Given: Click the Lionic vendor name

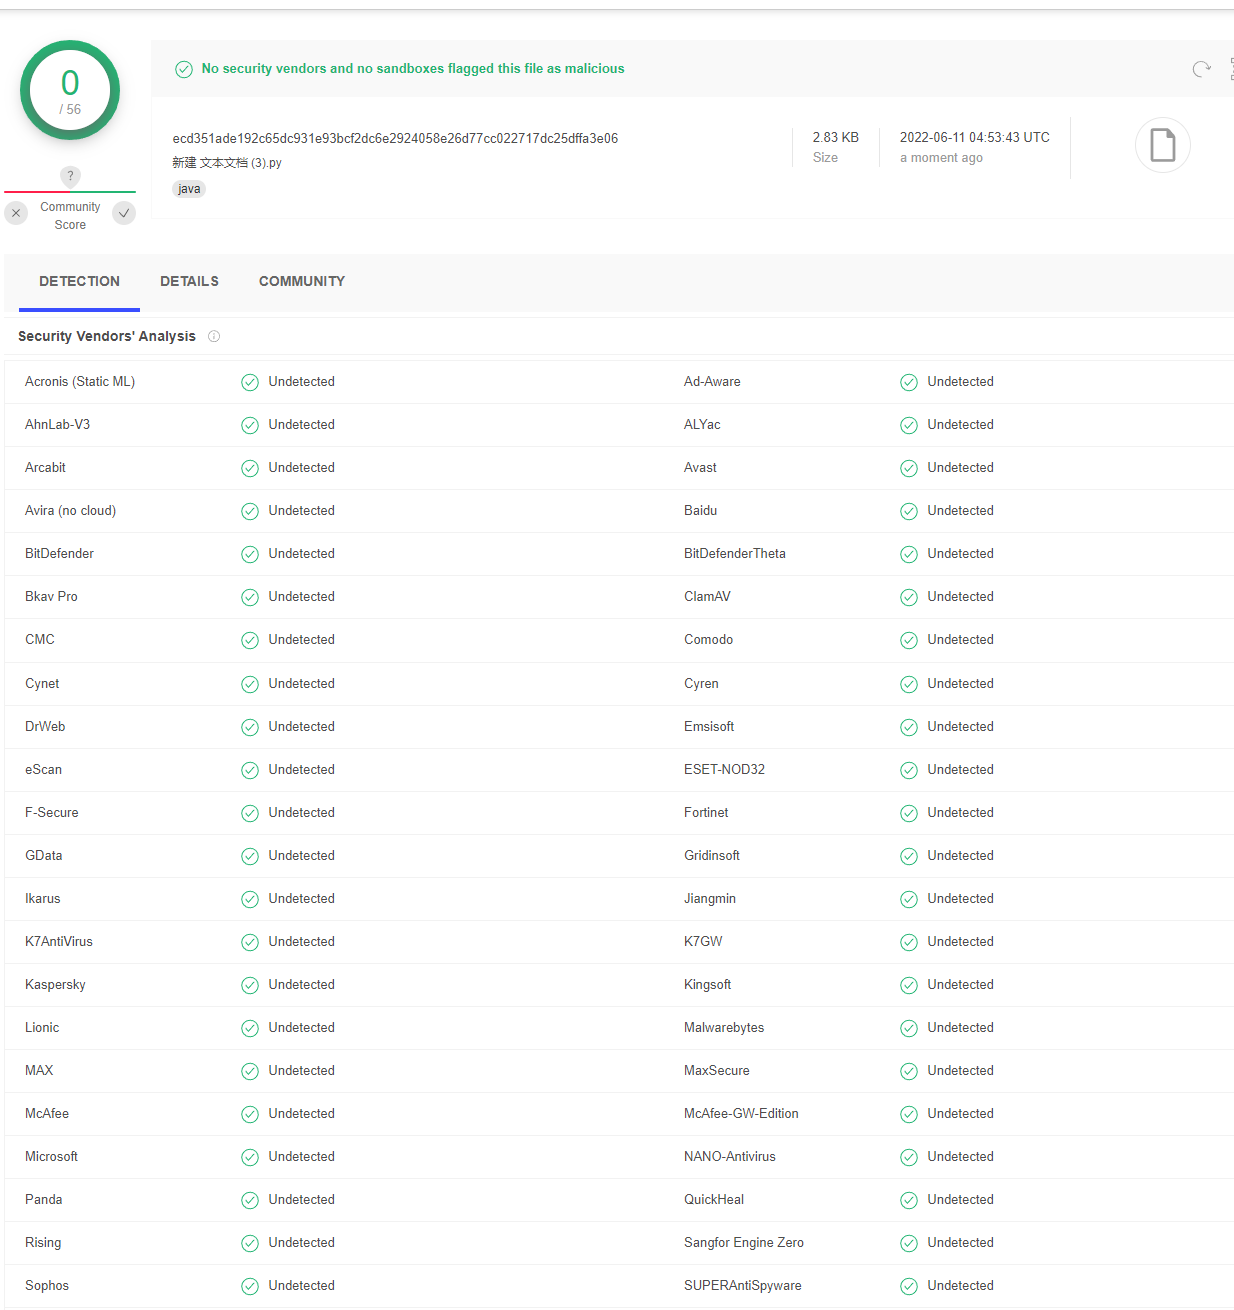Looking at the screenshot, I should point(42,1027).
